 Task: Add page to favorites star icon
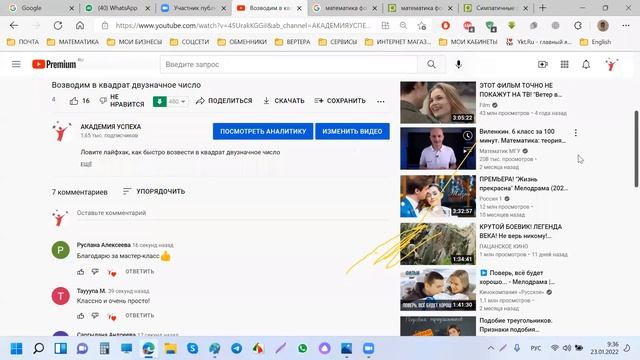pyautogui.click(x=422, y=26)
